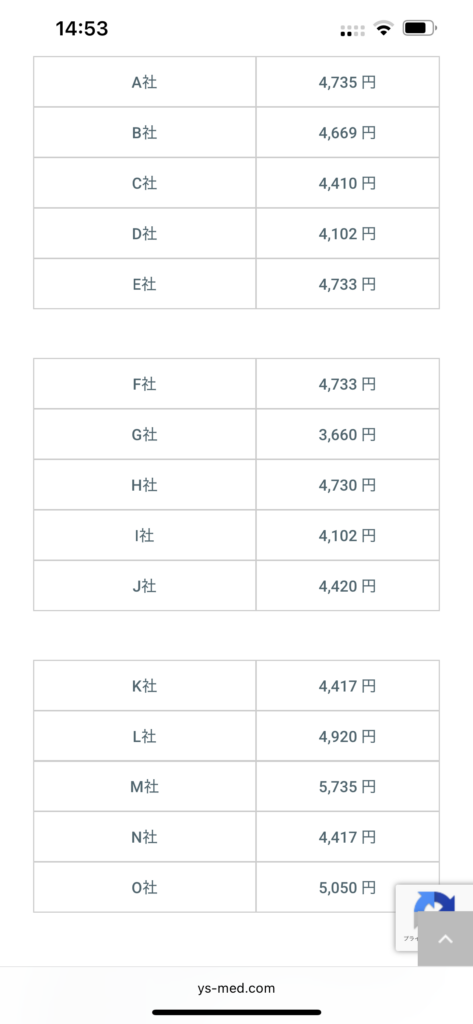The image size is (473, 1024).
Task: Tap the 4,420 円 price for J社
Action: point(348,586)
